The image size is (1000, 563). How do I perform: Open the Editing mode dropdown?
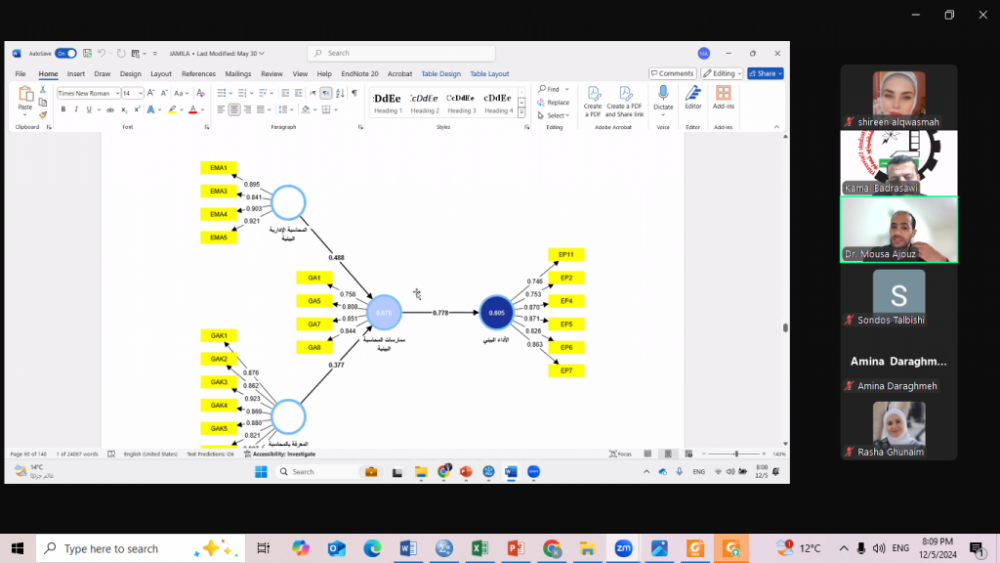(x=722, y=73)
